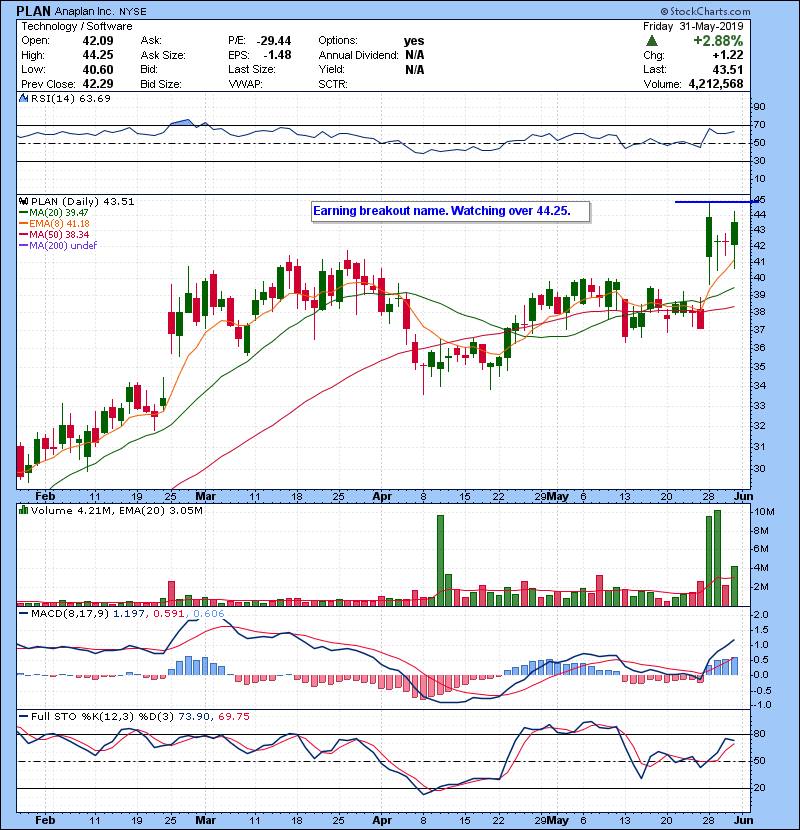Click the stochastic %D value 69.75
Screen dimensions: 800x830
click(x=233, y=716)
